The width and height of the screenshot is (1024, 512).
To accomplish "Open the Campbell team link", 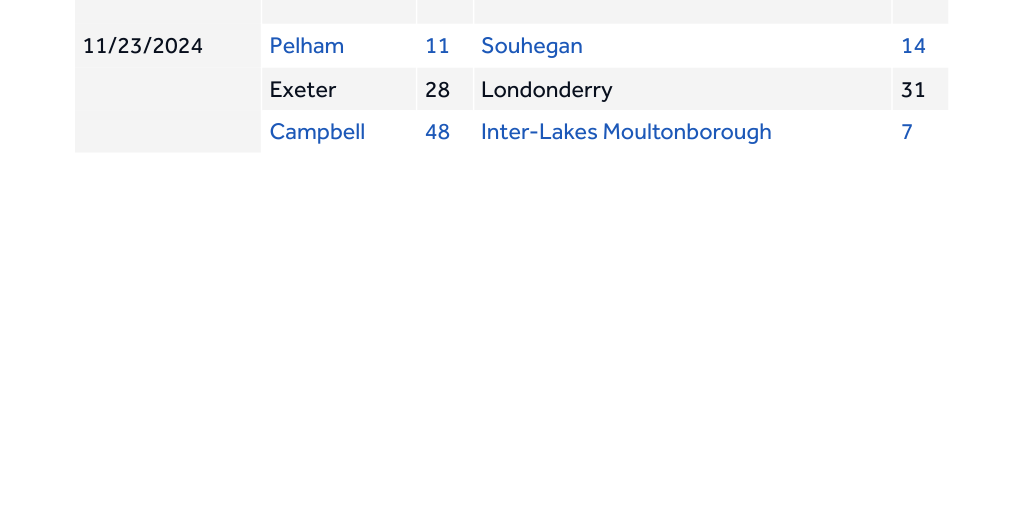I will point(317,132).
